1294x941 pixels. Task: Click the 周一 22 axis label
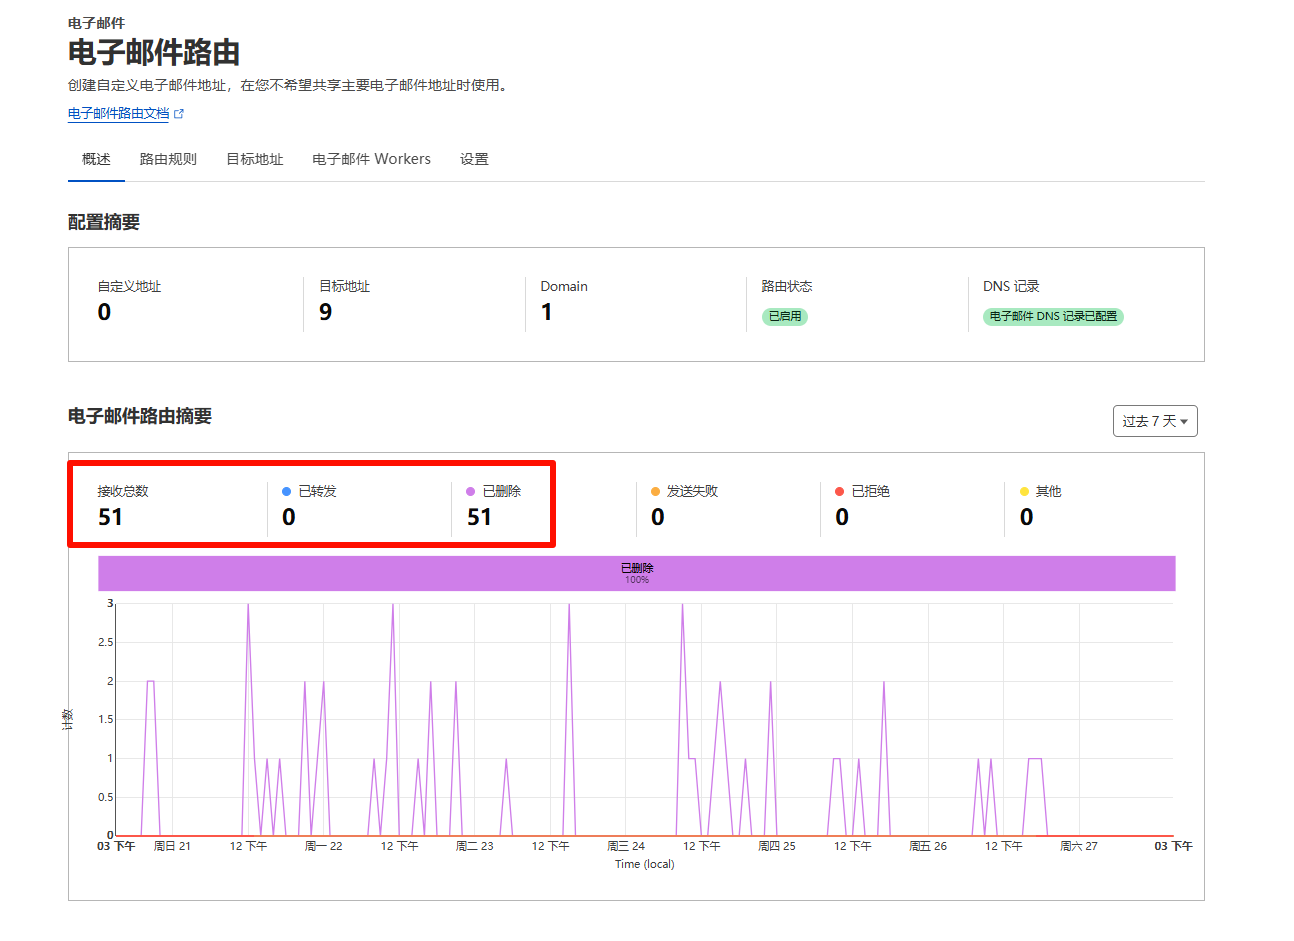(x=323, y=846)
